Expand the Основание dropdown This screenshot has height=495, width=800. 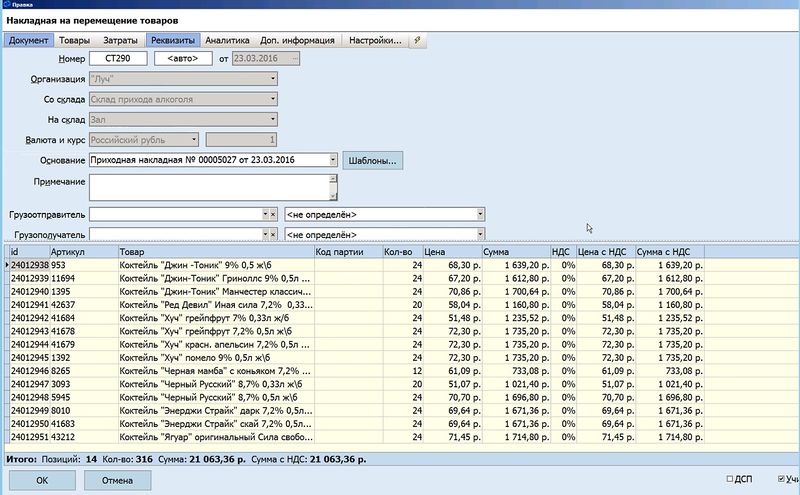pos(333,160)
